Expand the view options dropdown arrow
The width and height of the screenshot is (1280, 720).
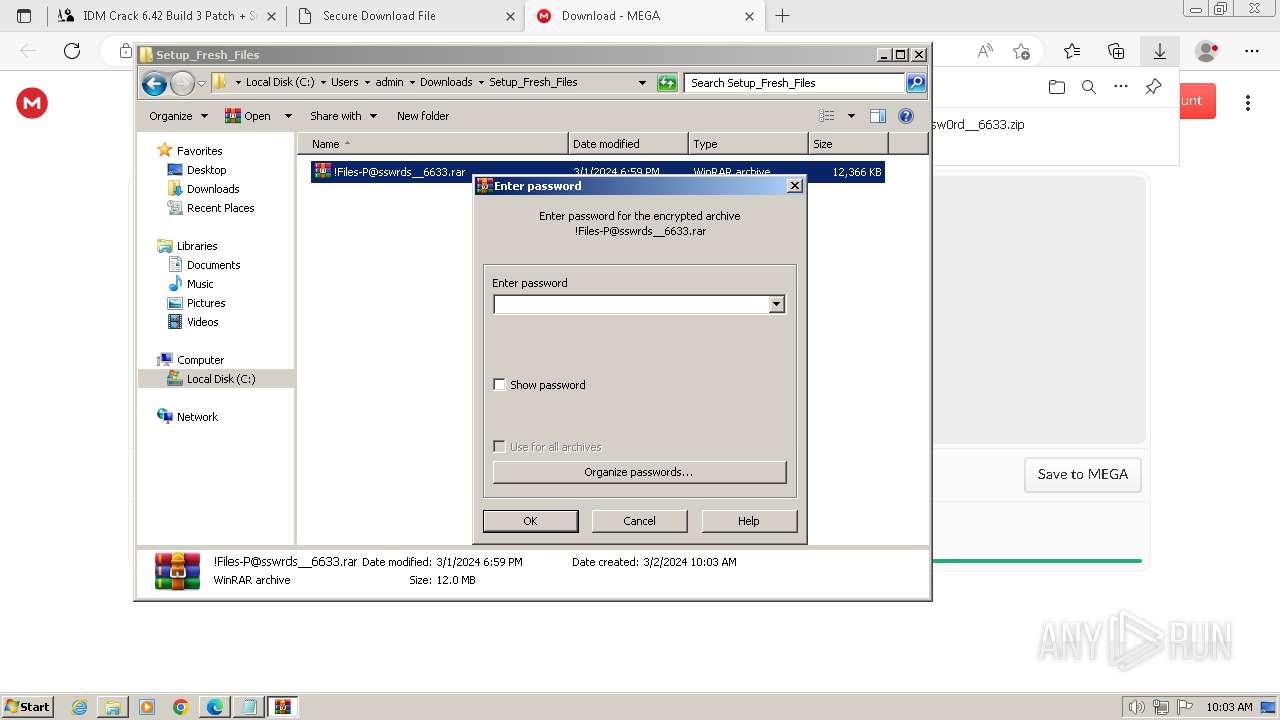point(851,116)
